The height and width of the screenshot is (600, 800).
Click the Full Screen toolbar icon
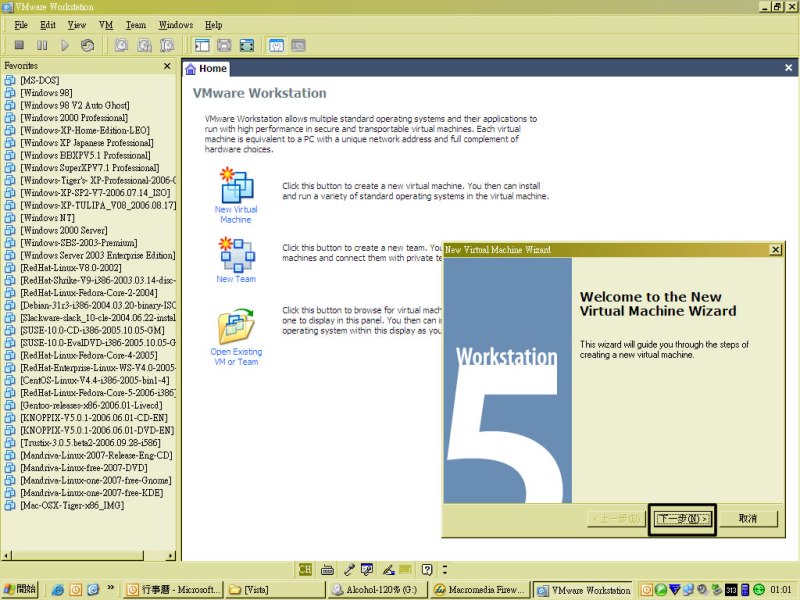[247, 45]
